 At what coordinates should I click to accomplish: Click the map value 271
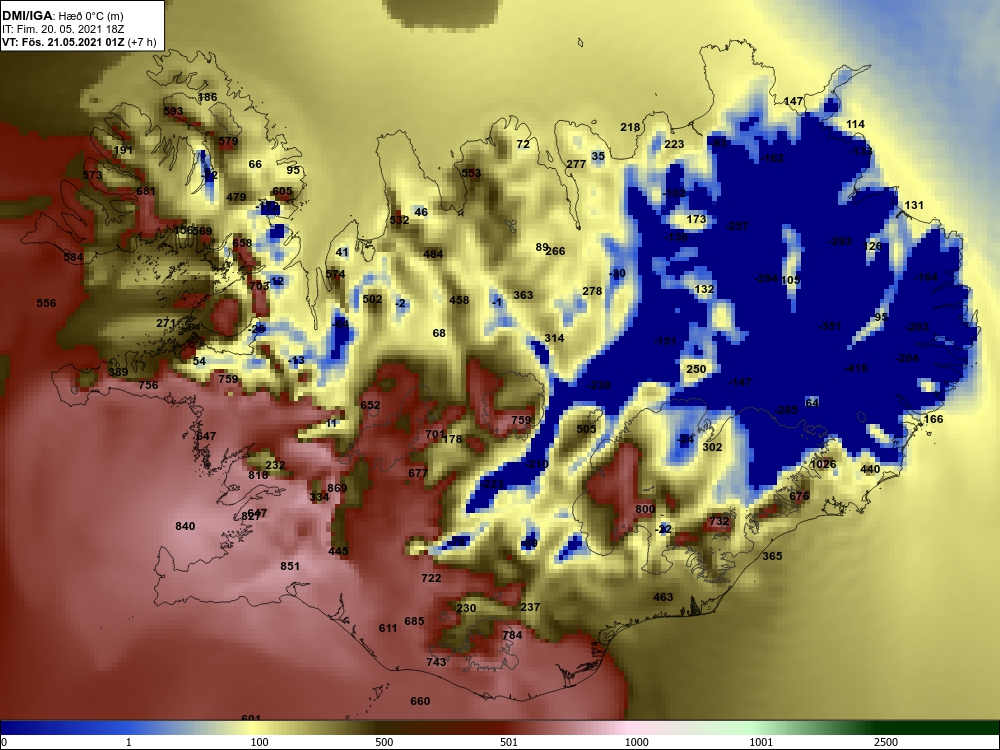tap(166, 323)
